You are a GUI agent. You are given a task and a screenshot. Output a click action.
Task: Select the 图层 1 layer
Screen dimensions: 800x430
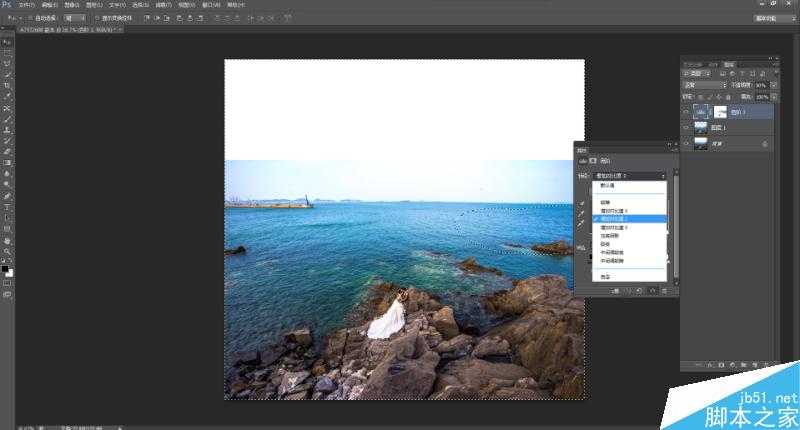pos(728,128)
